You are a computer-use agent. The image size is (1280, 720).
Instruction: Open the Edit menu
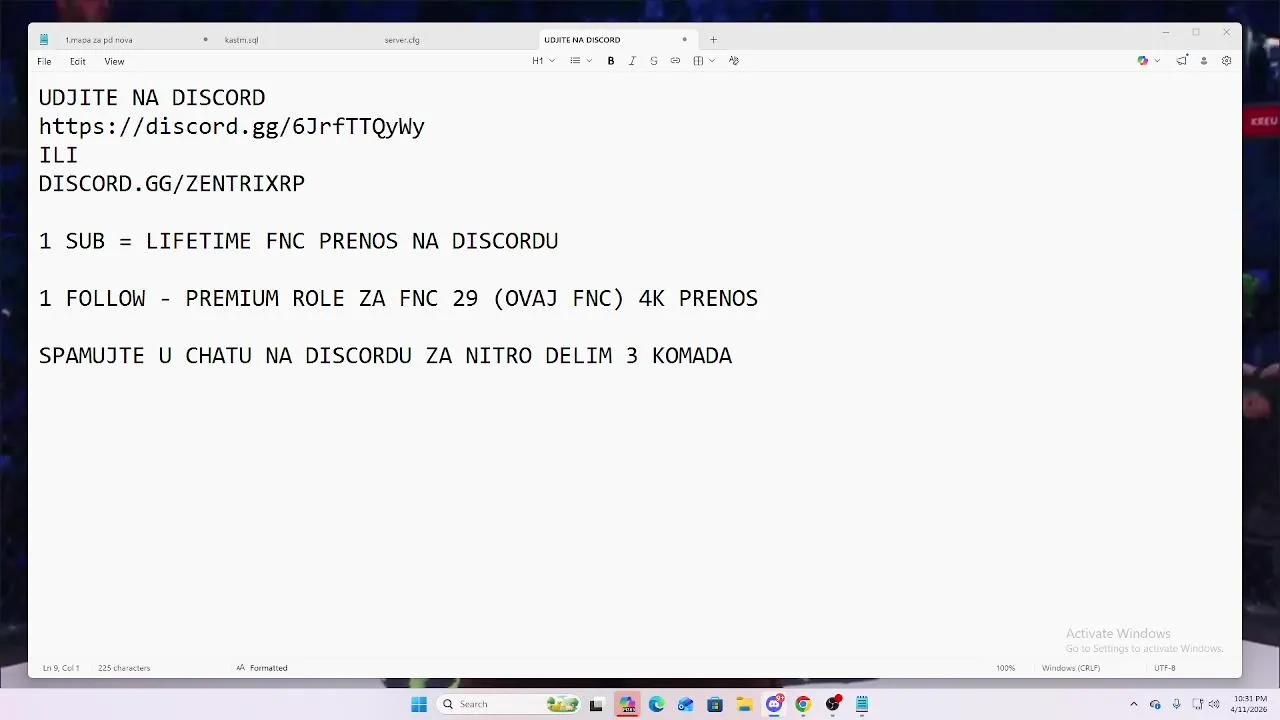77,61
